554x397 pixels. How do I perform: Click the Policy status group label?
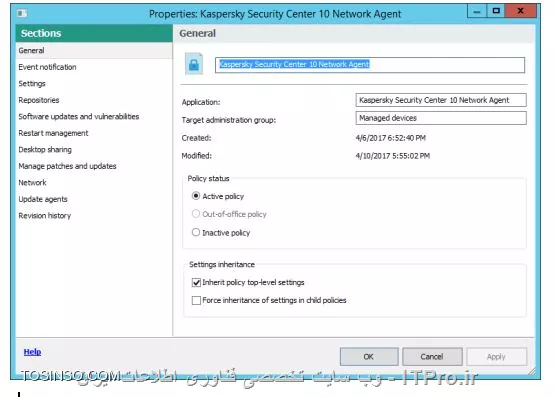[208, 178]
